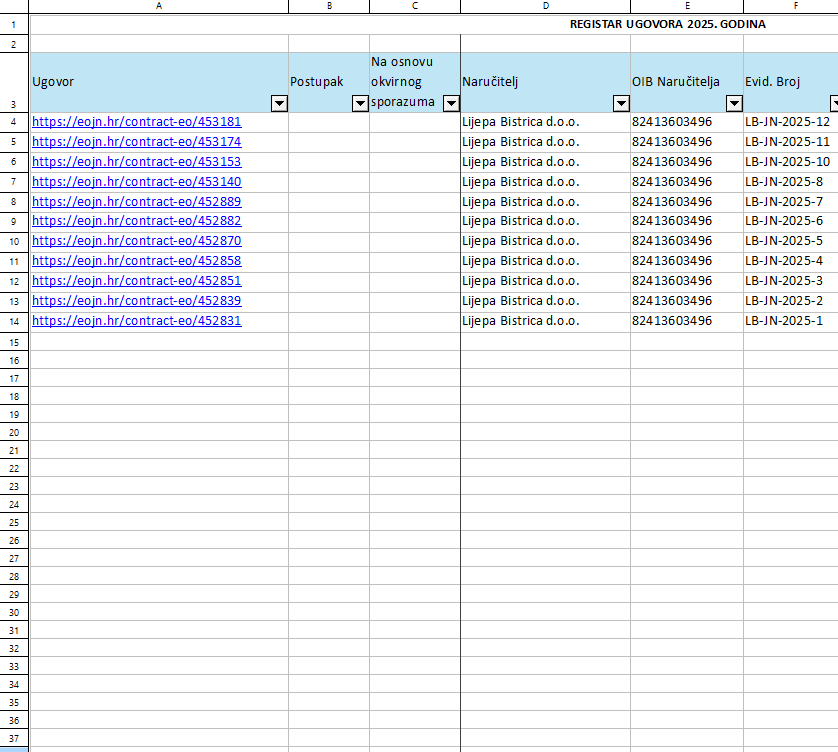Select column D header
Viewport: 838px width, 752px height.
coord(546,6)
